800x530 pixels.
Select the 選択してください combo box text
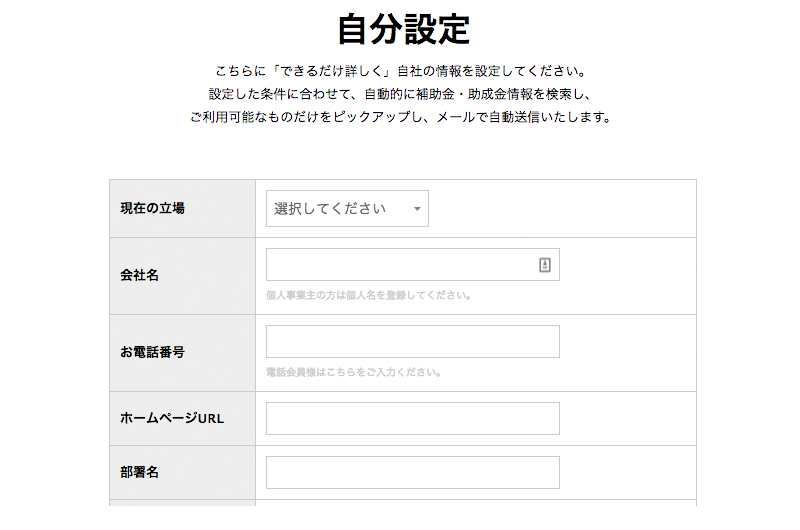tap(330, 209)
